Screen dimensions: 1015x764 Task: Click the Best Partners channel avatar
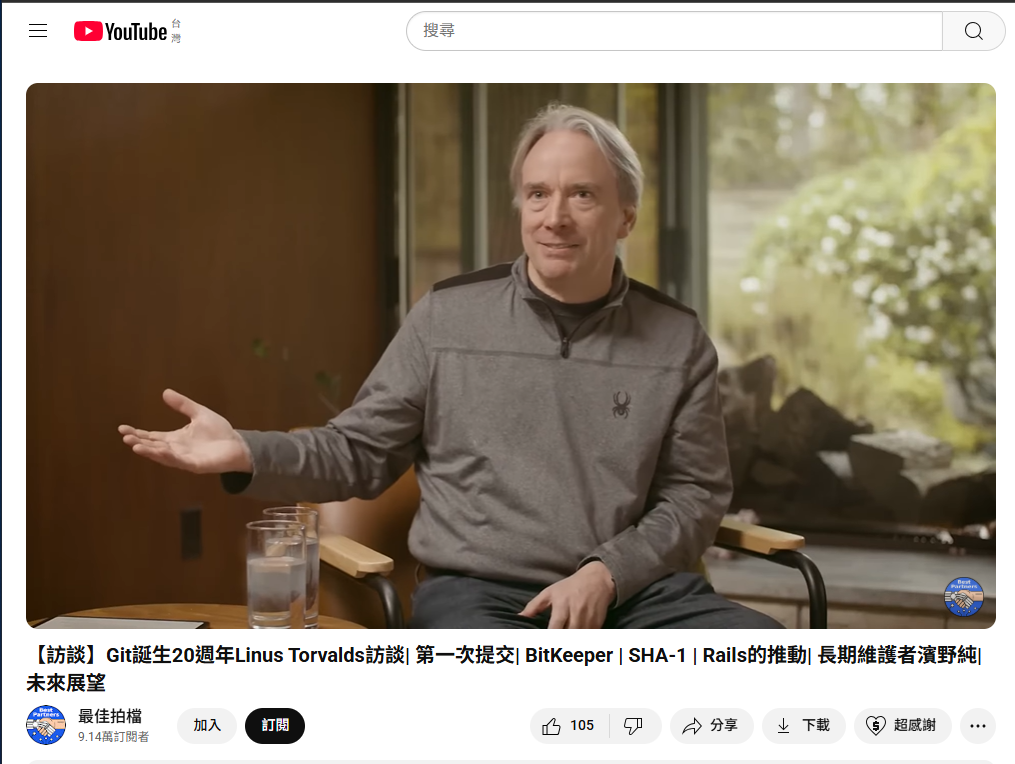46,725
